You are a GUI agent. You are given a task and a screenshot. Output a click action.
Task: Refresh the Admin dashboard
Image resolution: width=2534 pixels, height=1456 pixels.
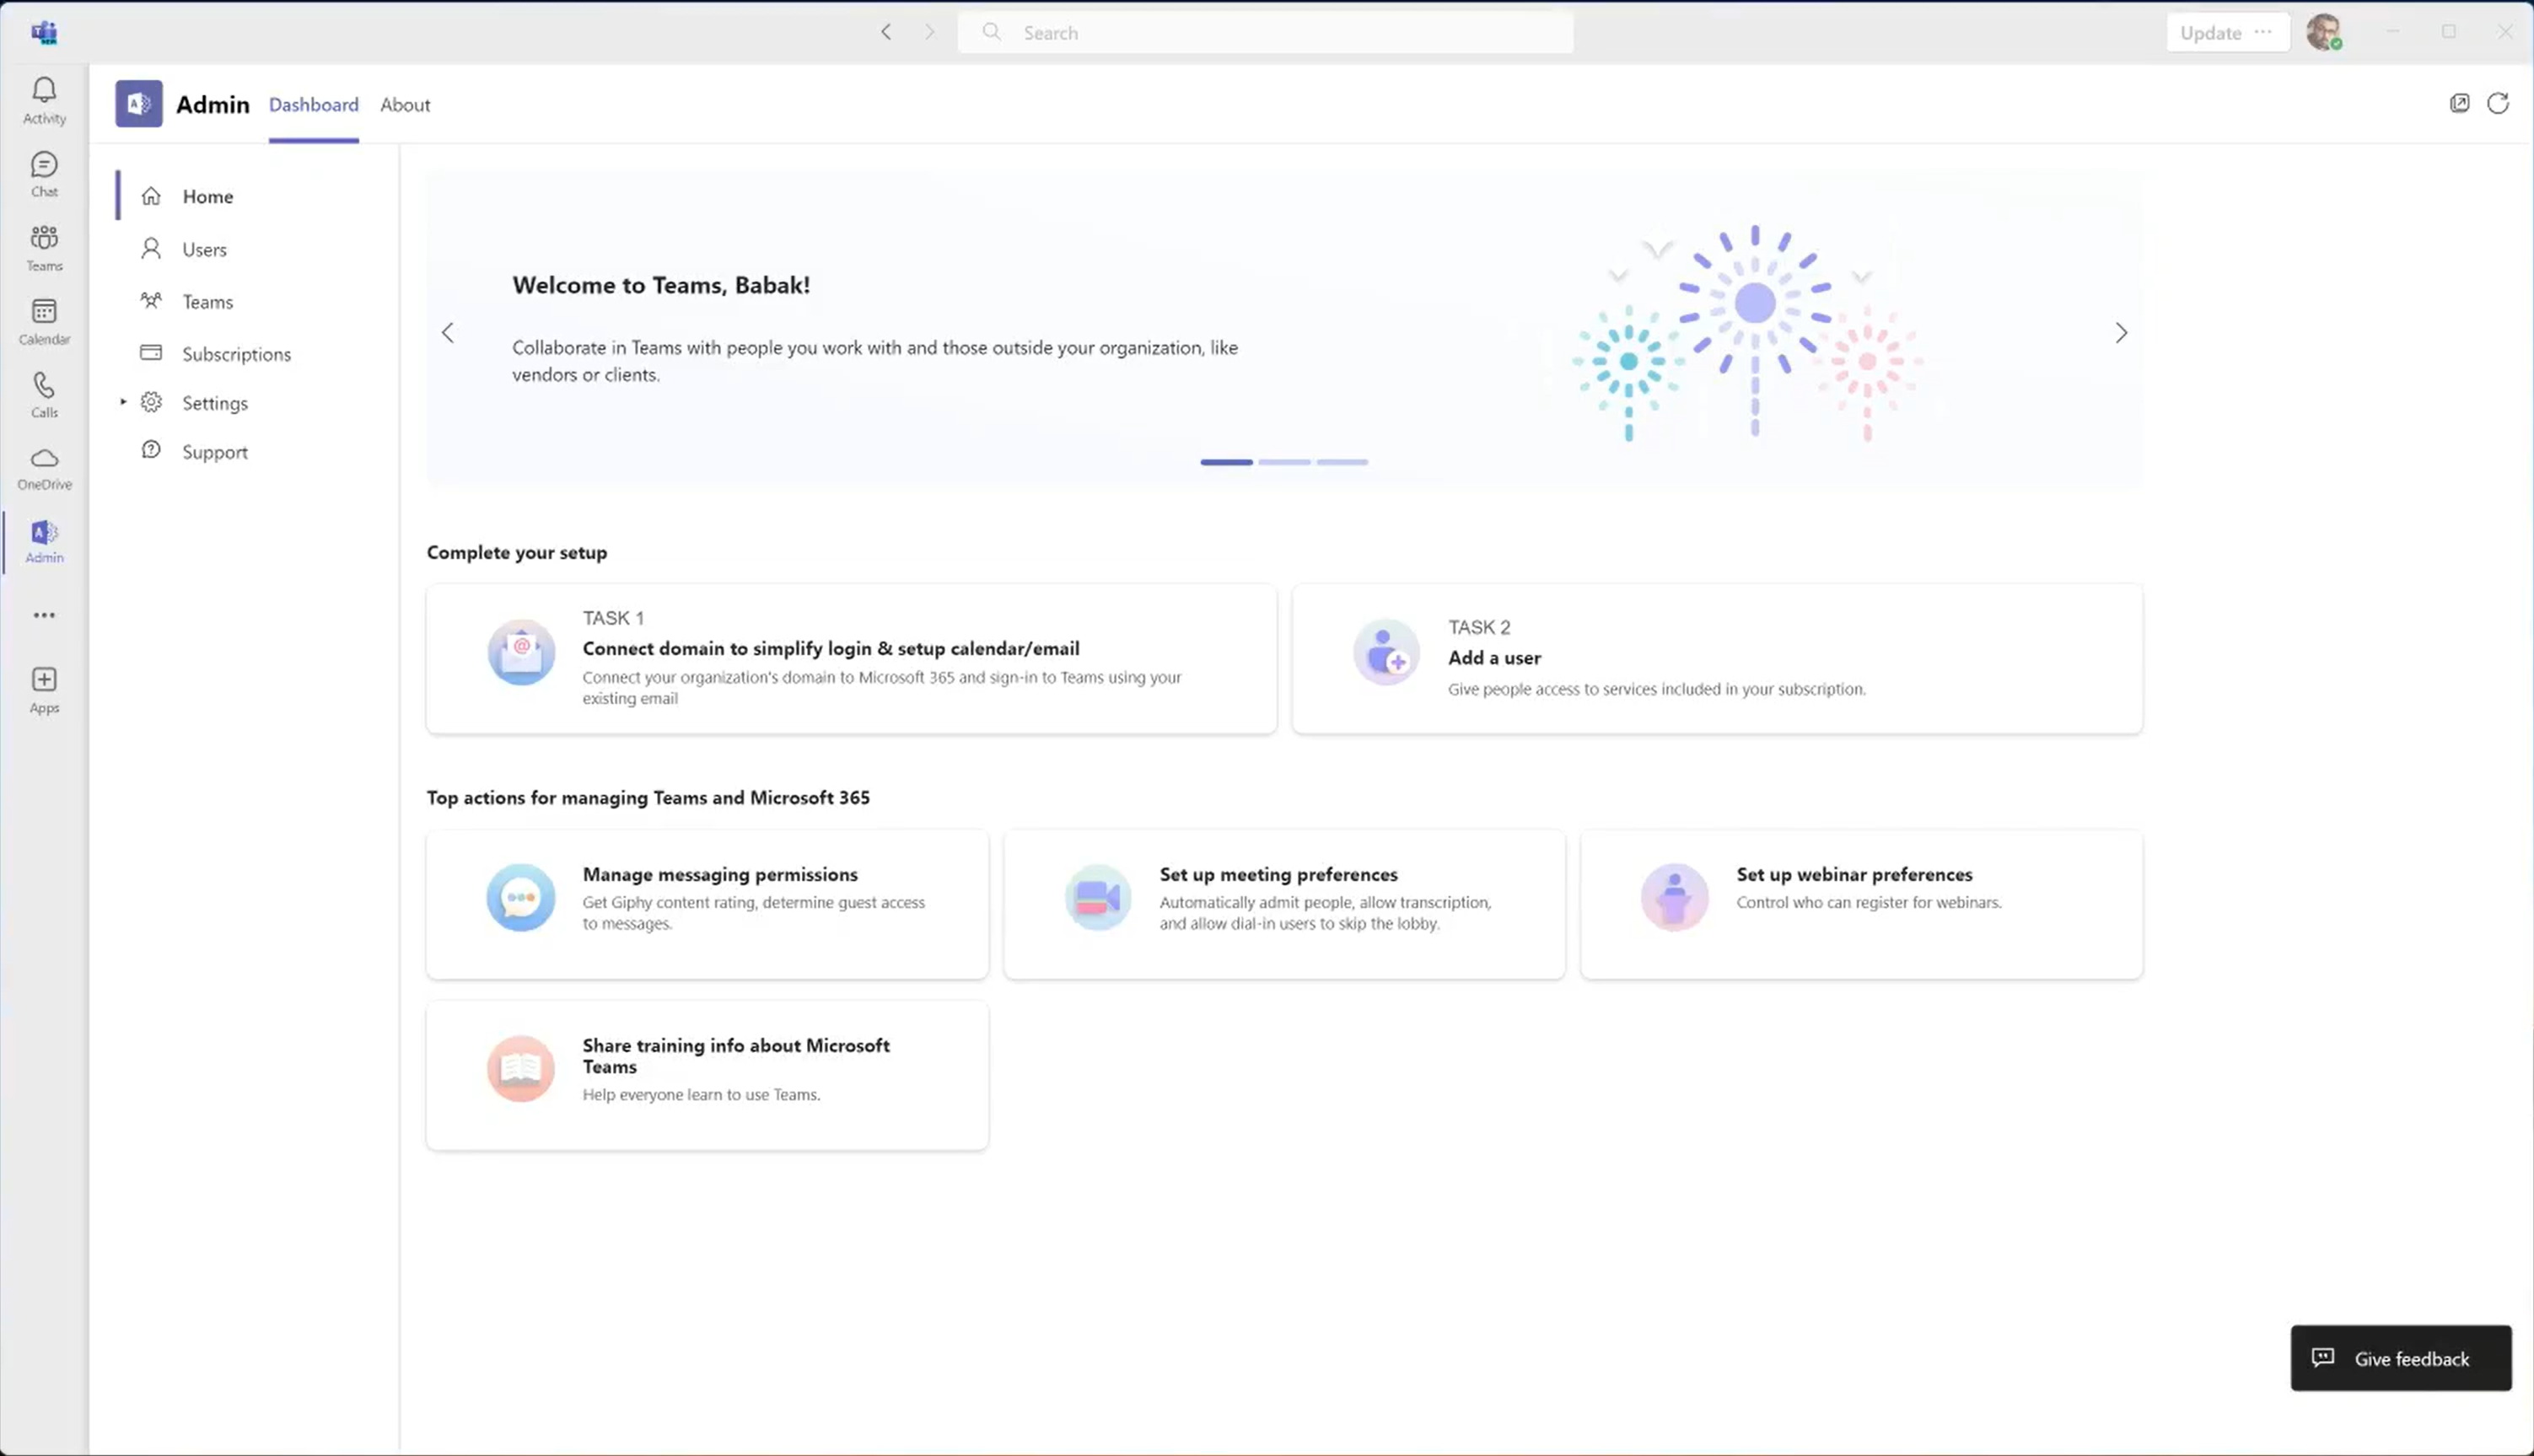(x=2498, y=103)
